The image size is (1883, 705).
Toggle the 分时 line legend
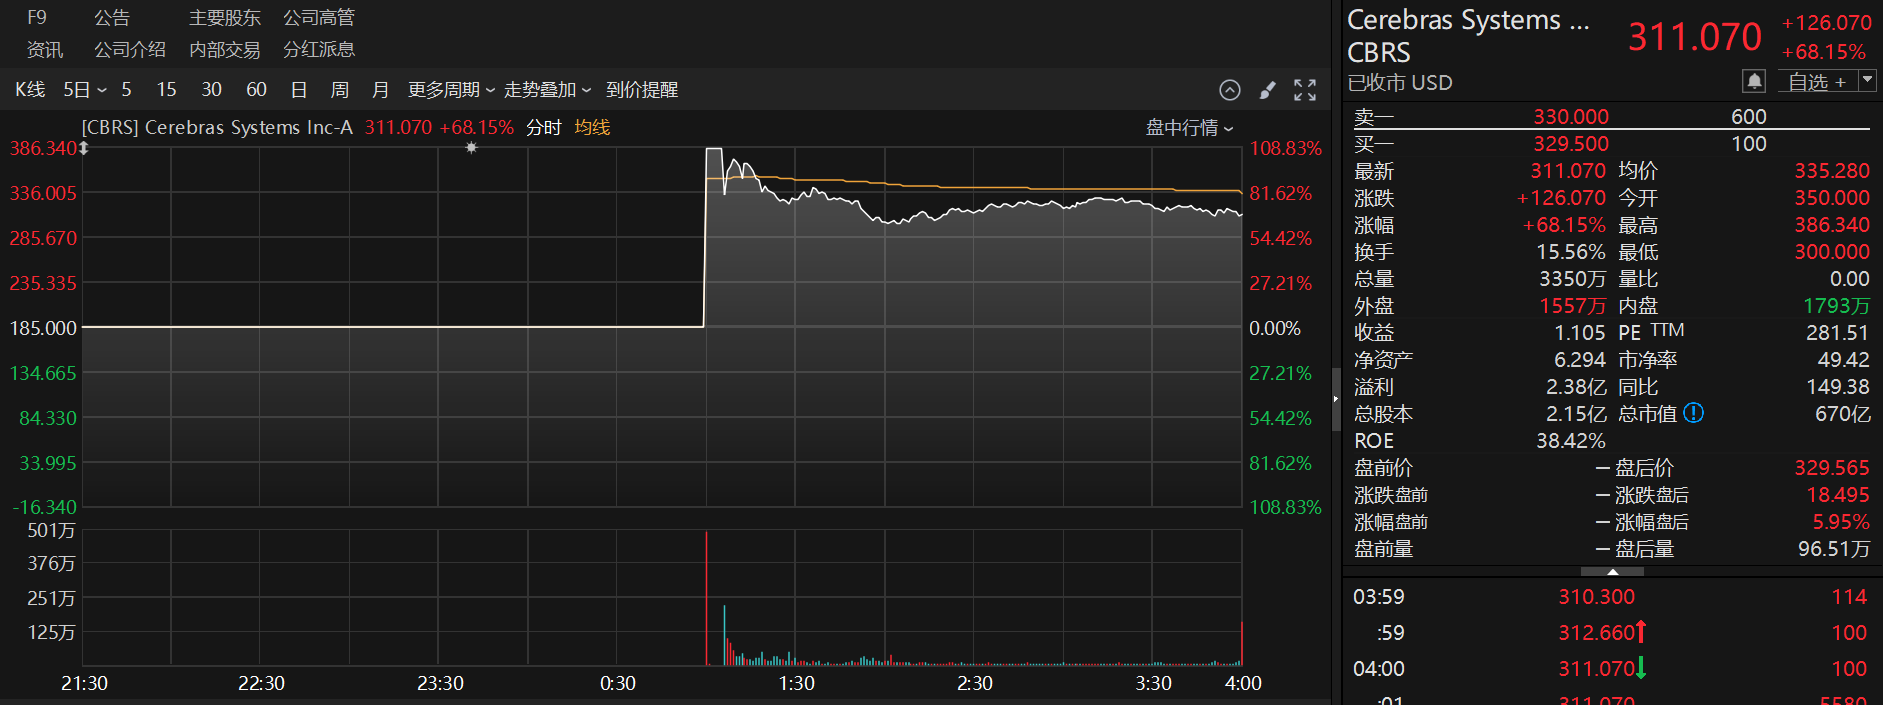(x=544, y=127)
